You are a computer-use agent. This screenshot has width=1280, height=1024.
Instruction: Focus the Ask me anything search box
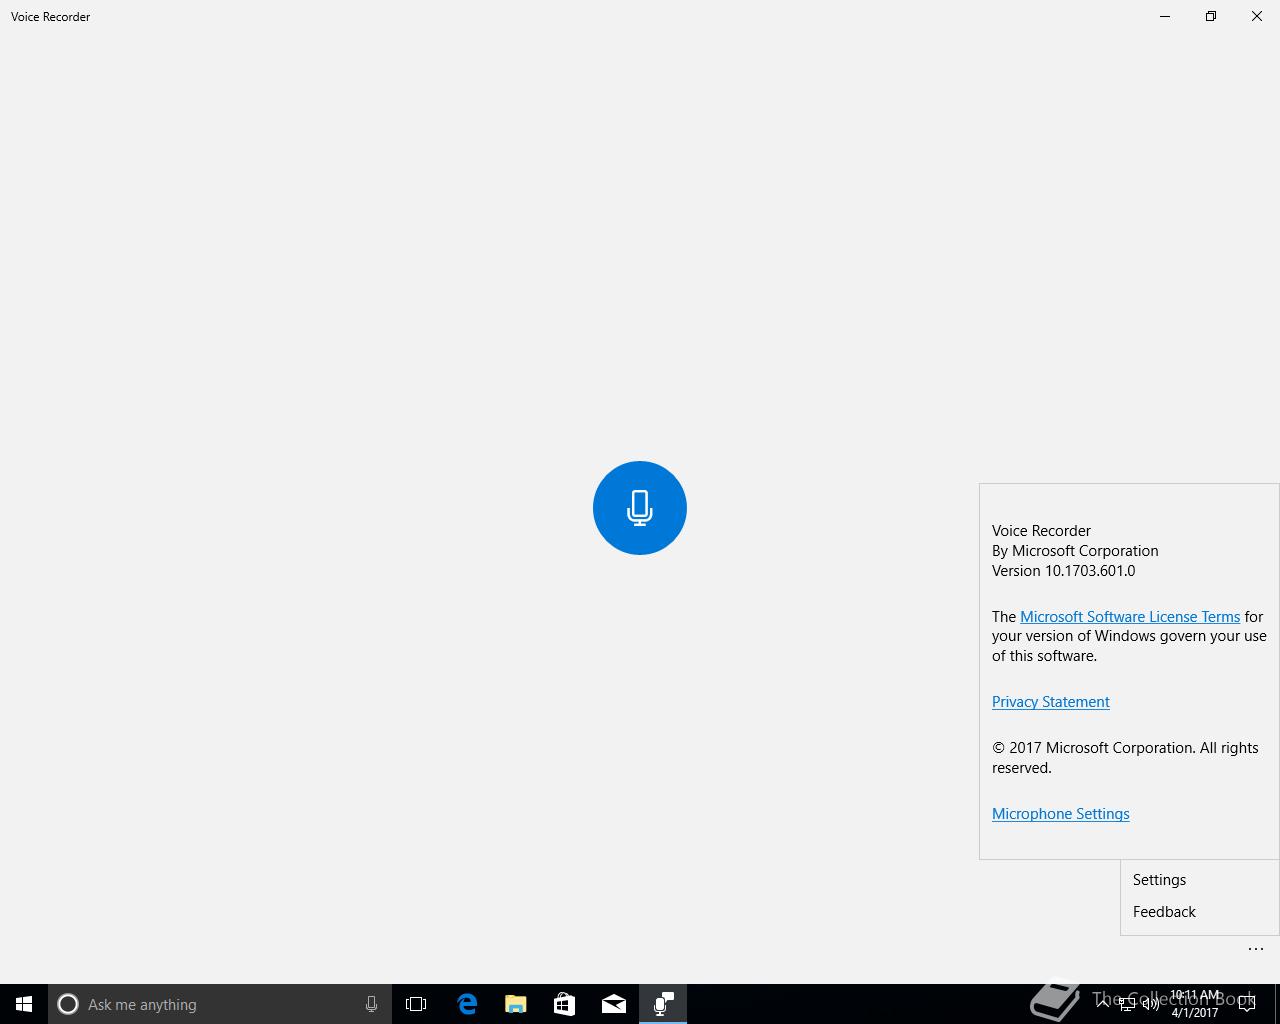[x=220, y=1004]
